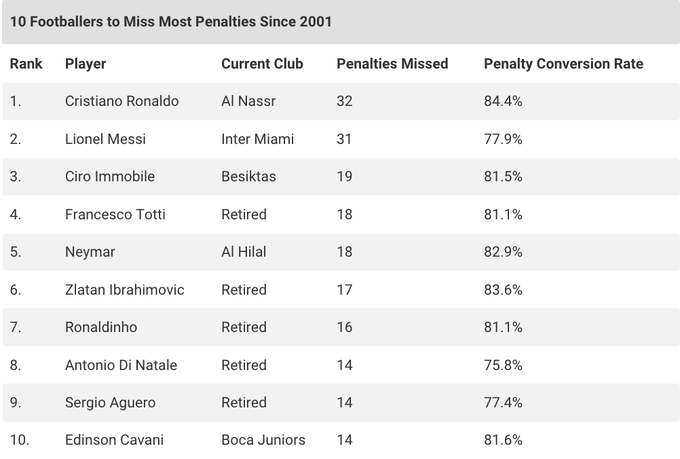Select Neymar's row name cell
The height and width of the screenshot is (459, 680).
coord(90,252)
